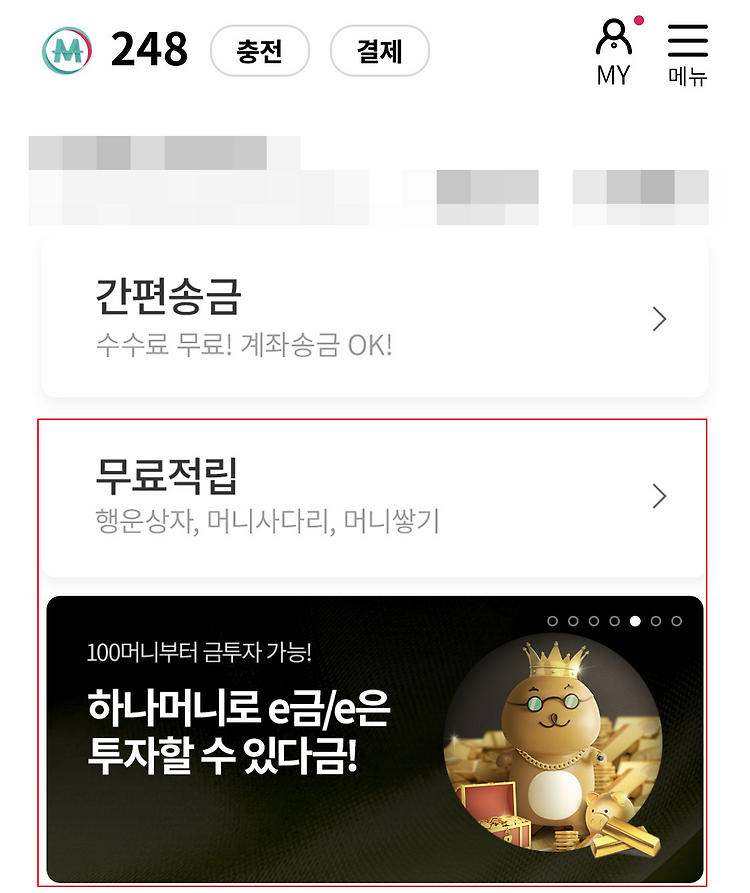Screen dimensions: 750x893
Task: Open the 간편송금 card
Action: pos(375,318)
